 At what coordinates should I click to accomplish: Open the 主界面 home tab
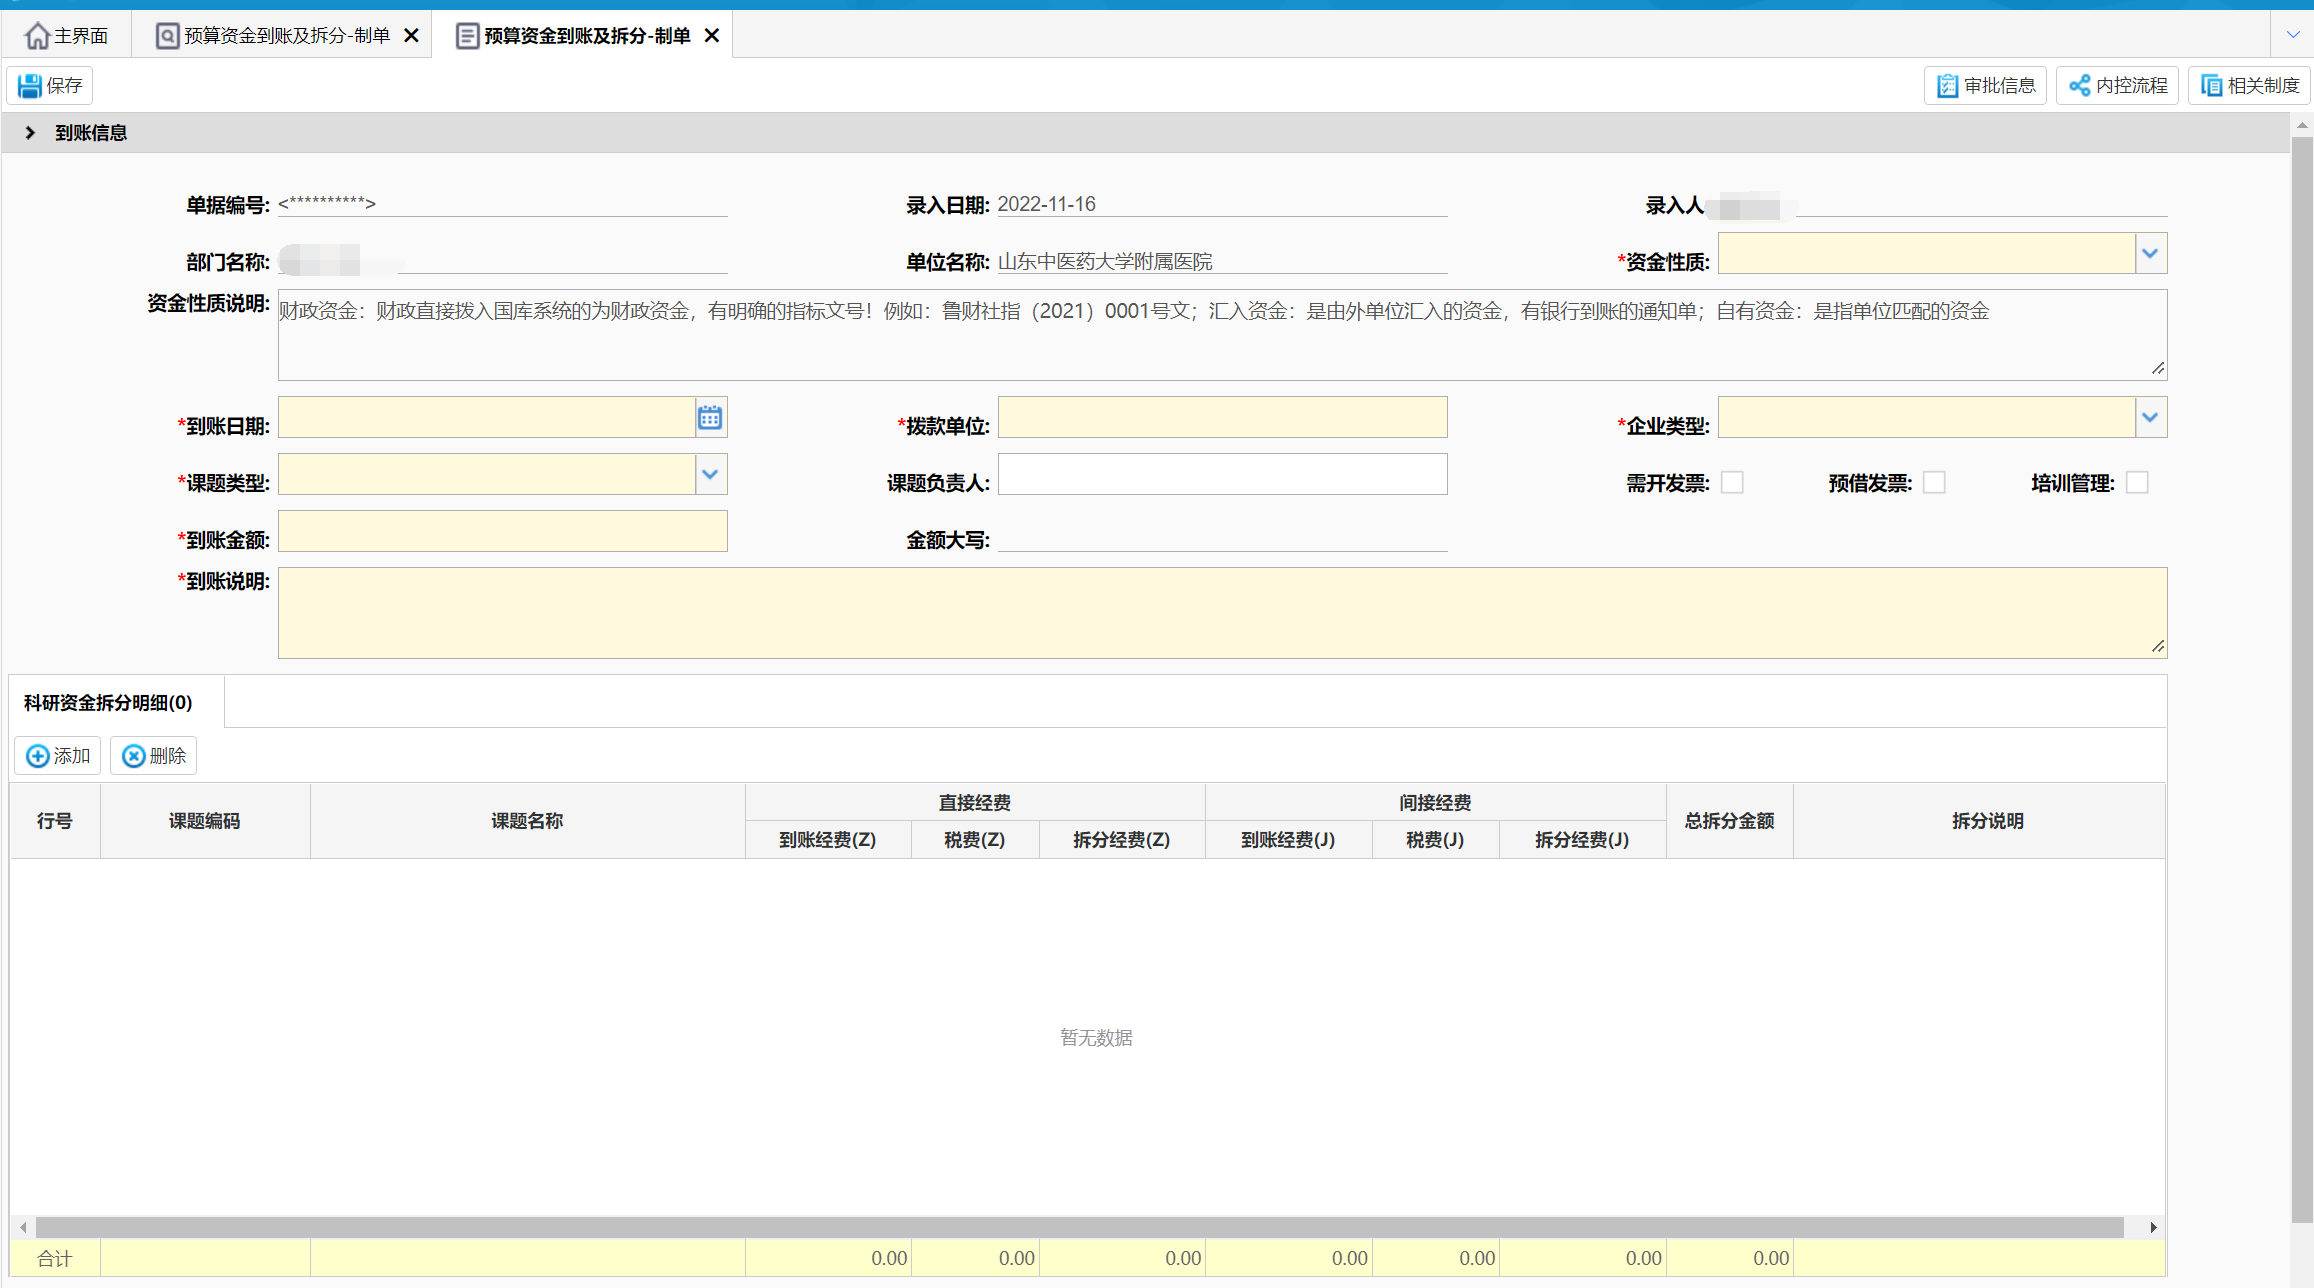click(66, 36)
